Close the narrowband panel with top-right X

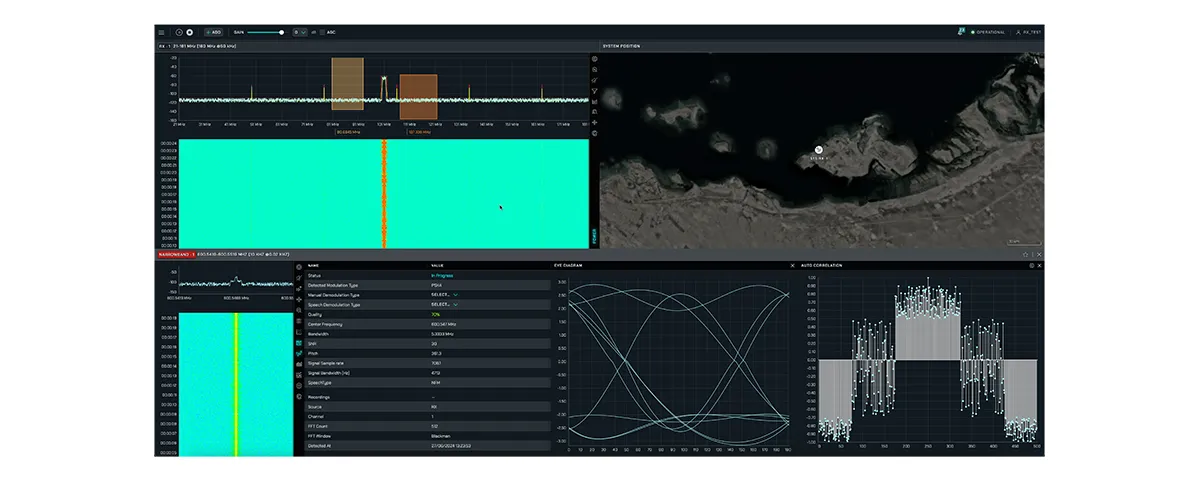(1039, 254)
